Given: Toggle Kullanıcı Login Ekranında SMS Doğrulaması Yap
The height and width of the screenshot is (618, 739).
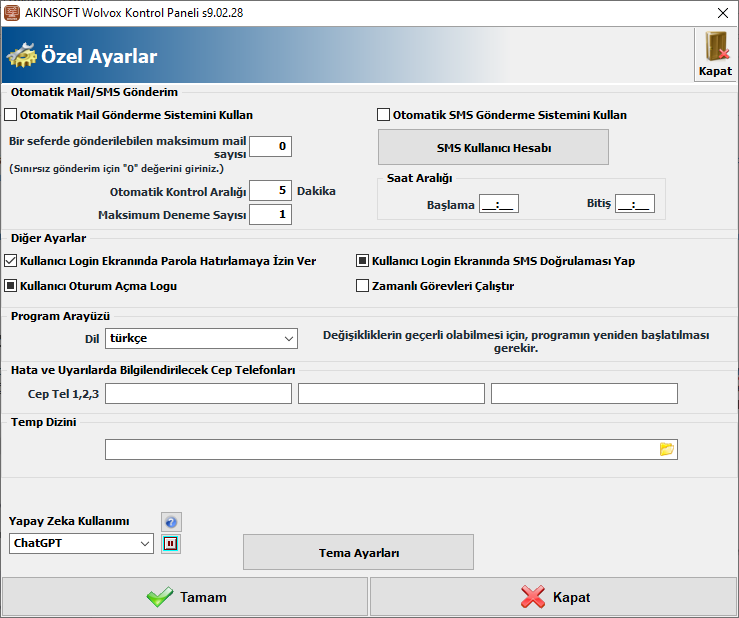Looking at the screenshot, I should [362, 261].
